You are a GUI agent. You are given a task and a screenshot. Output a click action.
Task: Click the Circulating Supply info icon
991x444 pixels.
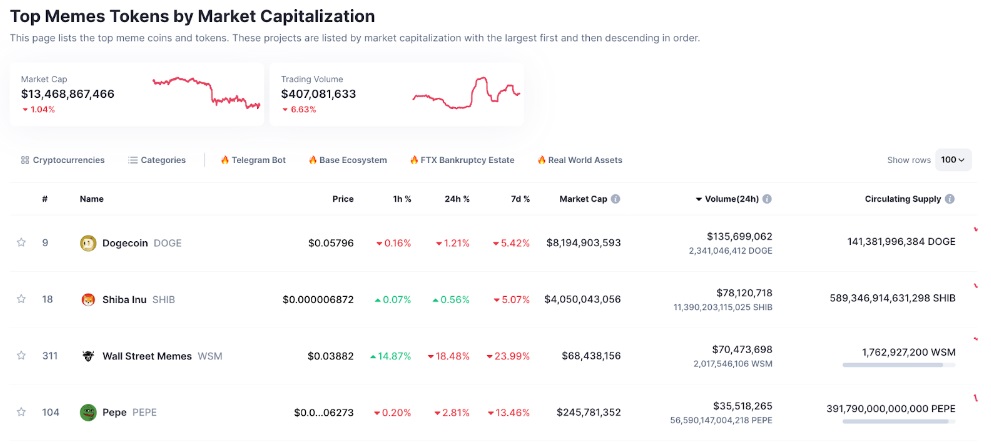coord(949,199)
